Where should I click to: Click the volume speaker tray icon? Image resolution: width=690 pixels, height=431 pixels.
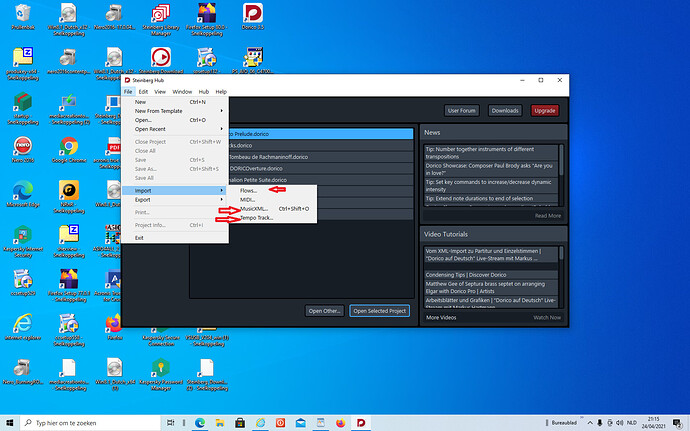(x=620, y=423)
